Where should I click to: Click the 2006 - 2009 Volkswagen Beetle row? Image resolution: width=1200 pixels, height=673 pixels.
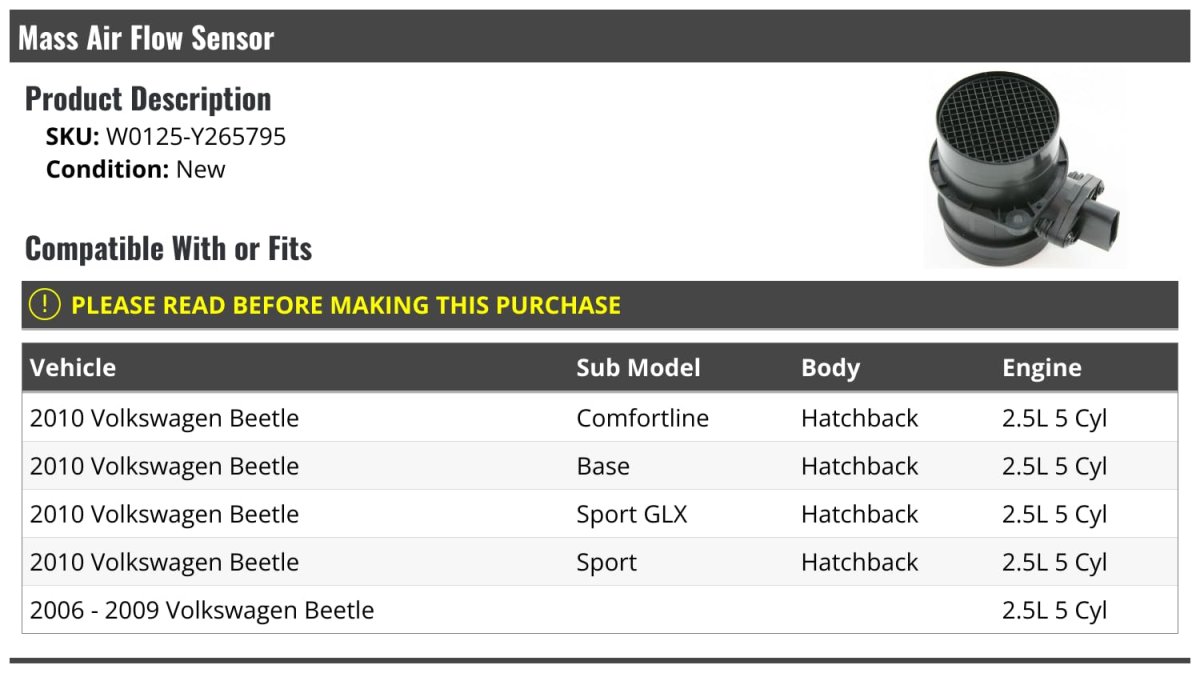coord(202,610)
